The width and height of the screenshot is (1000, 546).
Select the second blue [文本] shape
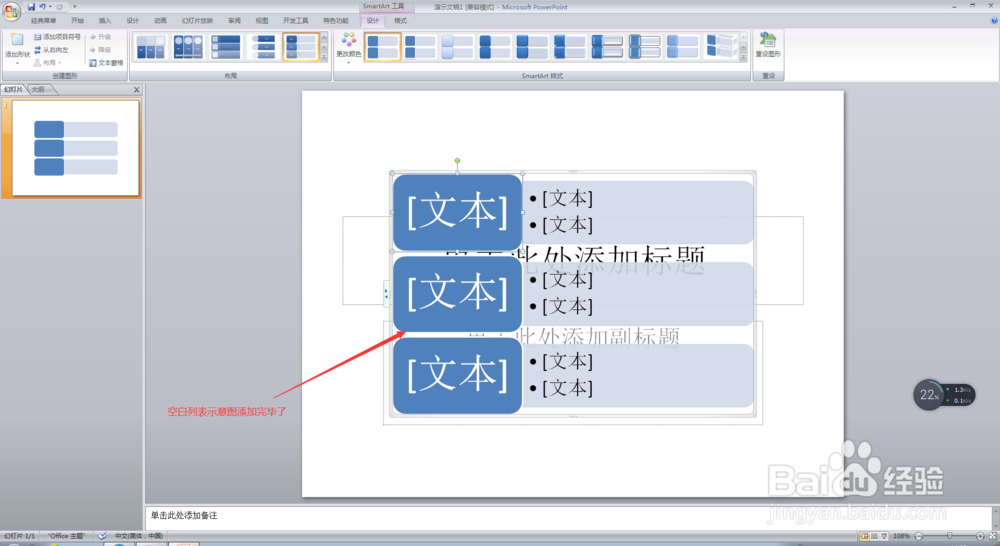click(x=457, y=294)
